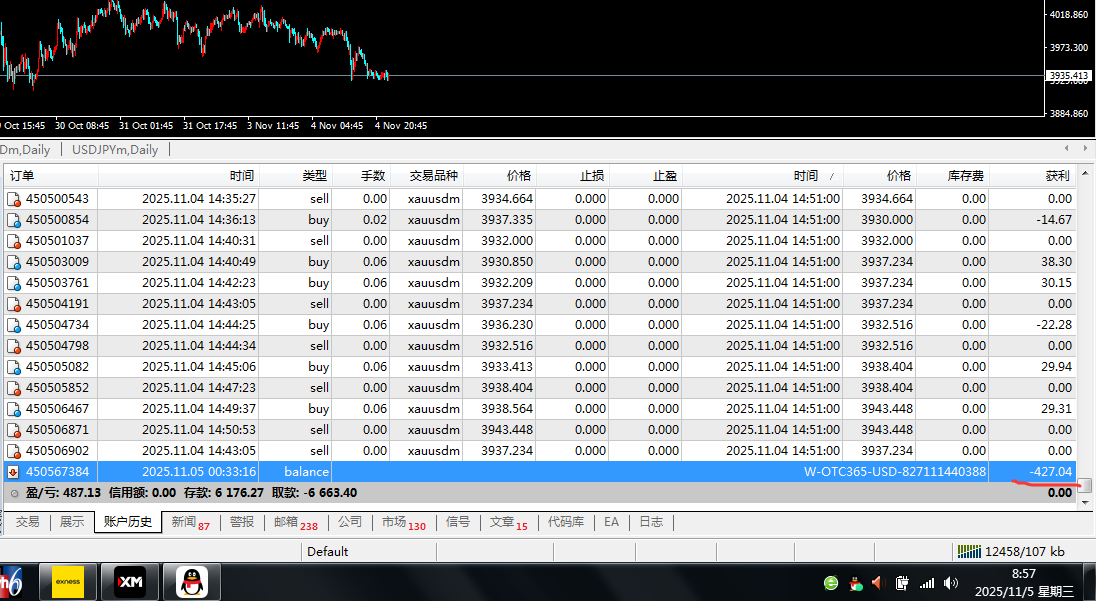Open the 邮箱 tab

click(293, 522)
